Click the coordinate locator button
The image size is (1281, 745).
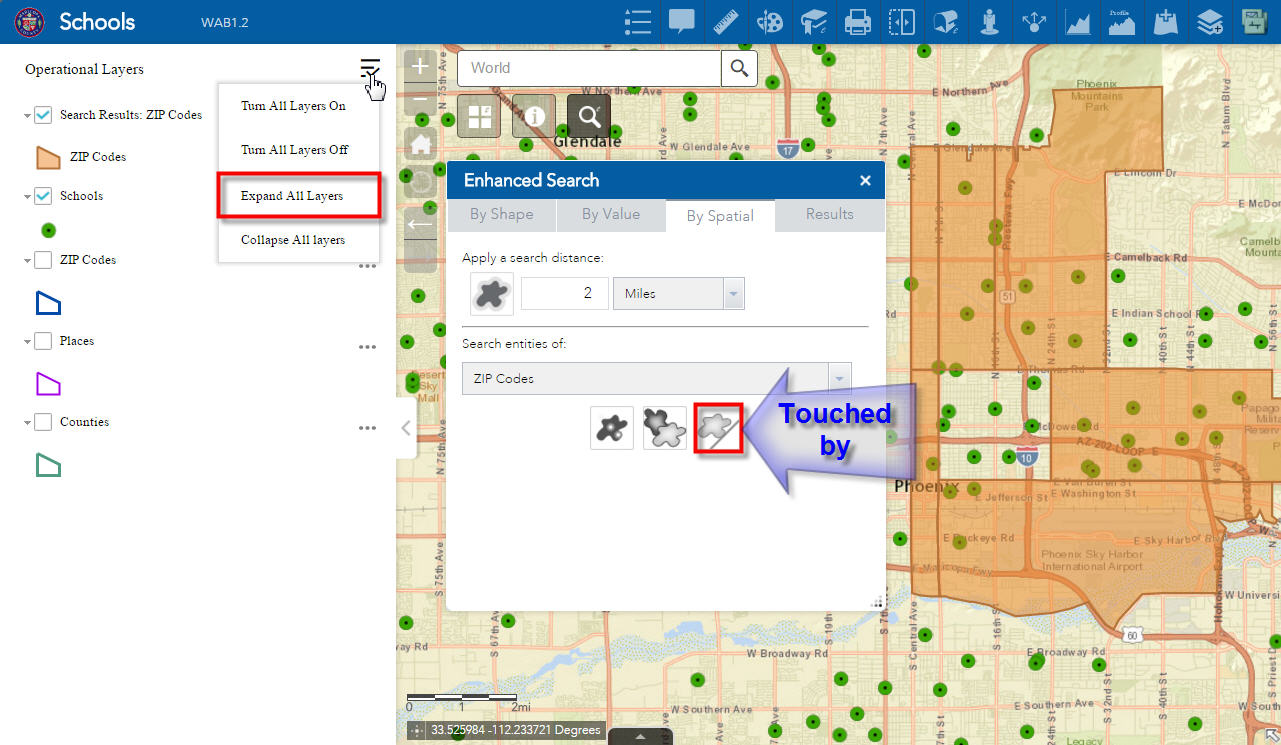pyautogui.click(x=417, y=731)
